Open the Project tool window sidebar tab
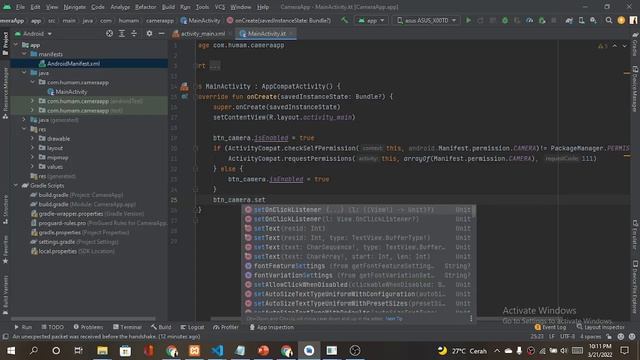The image size is (640, 360). tap(5, 43)
